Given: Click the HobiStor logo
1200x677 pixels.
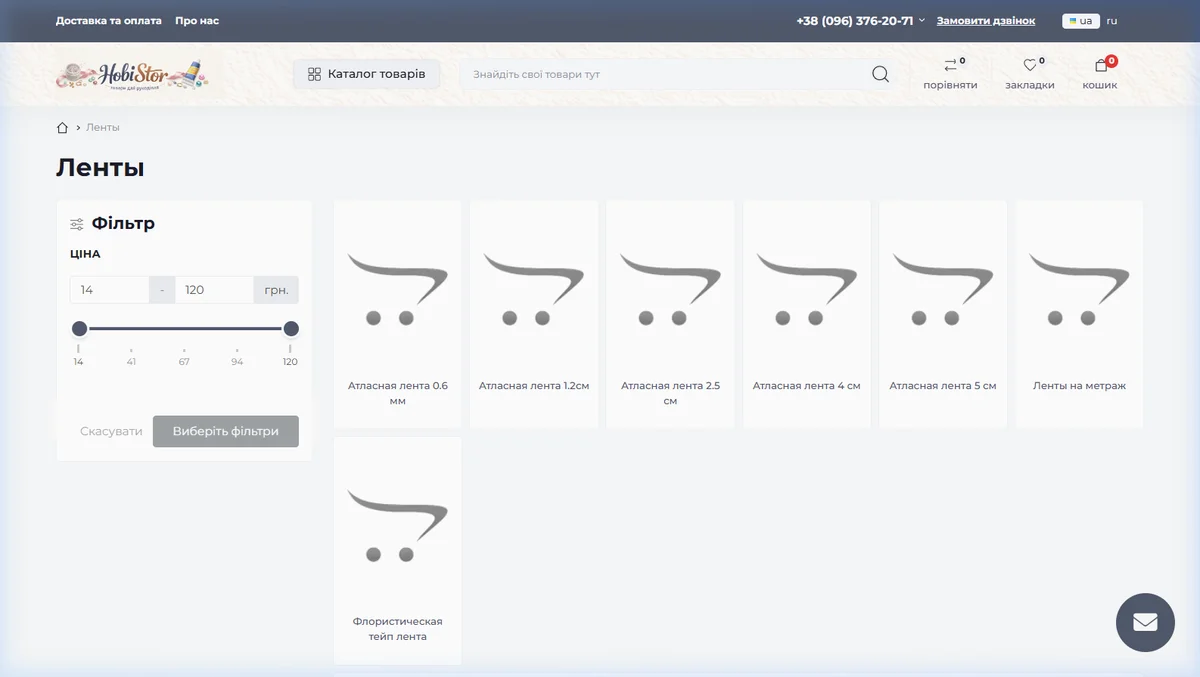Looking at the screenshot, I should point(132,75).
